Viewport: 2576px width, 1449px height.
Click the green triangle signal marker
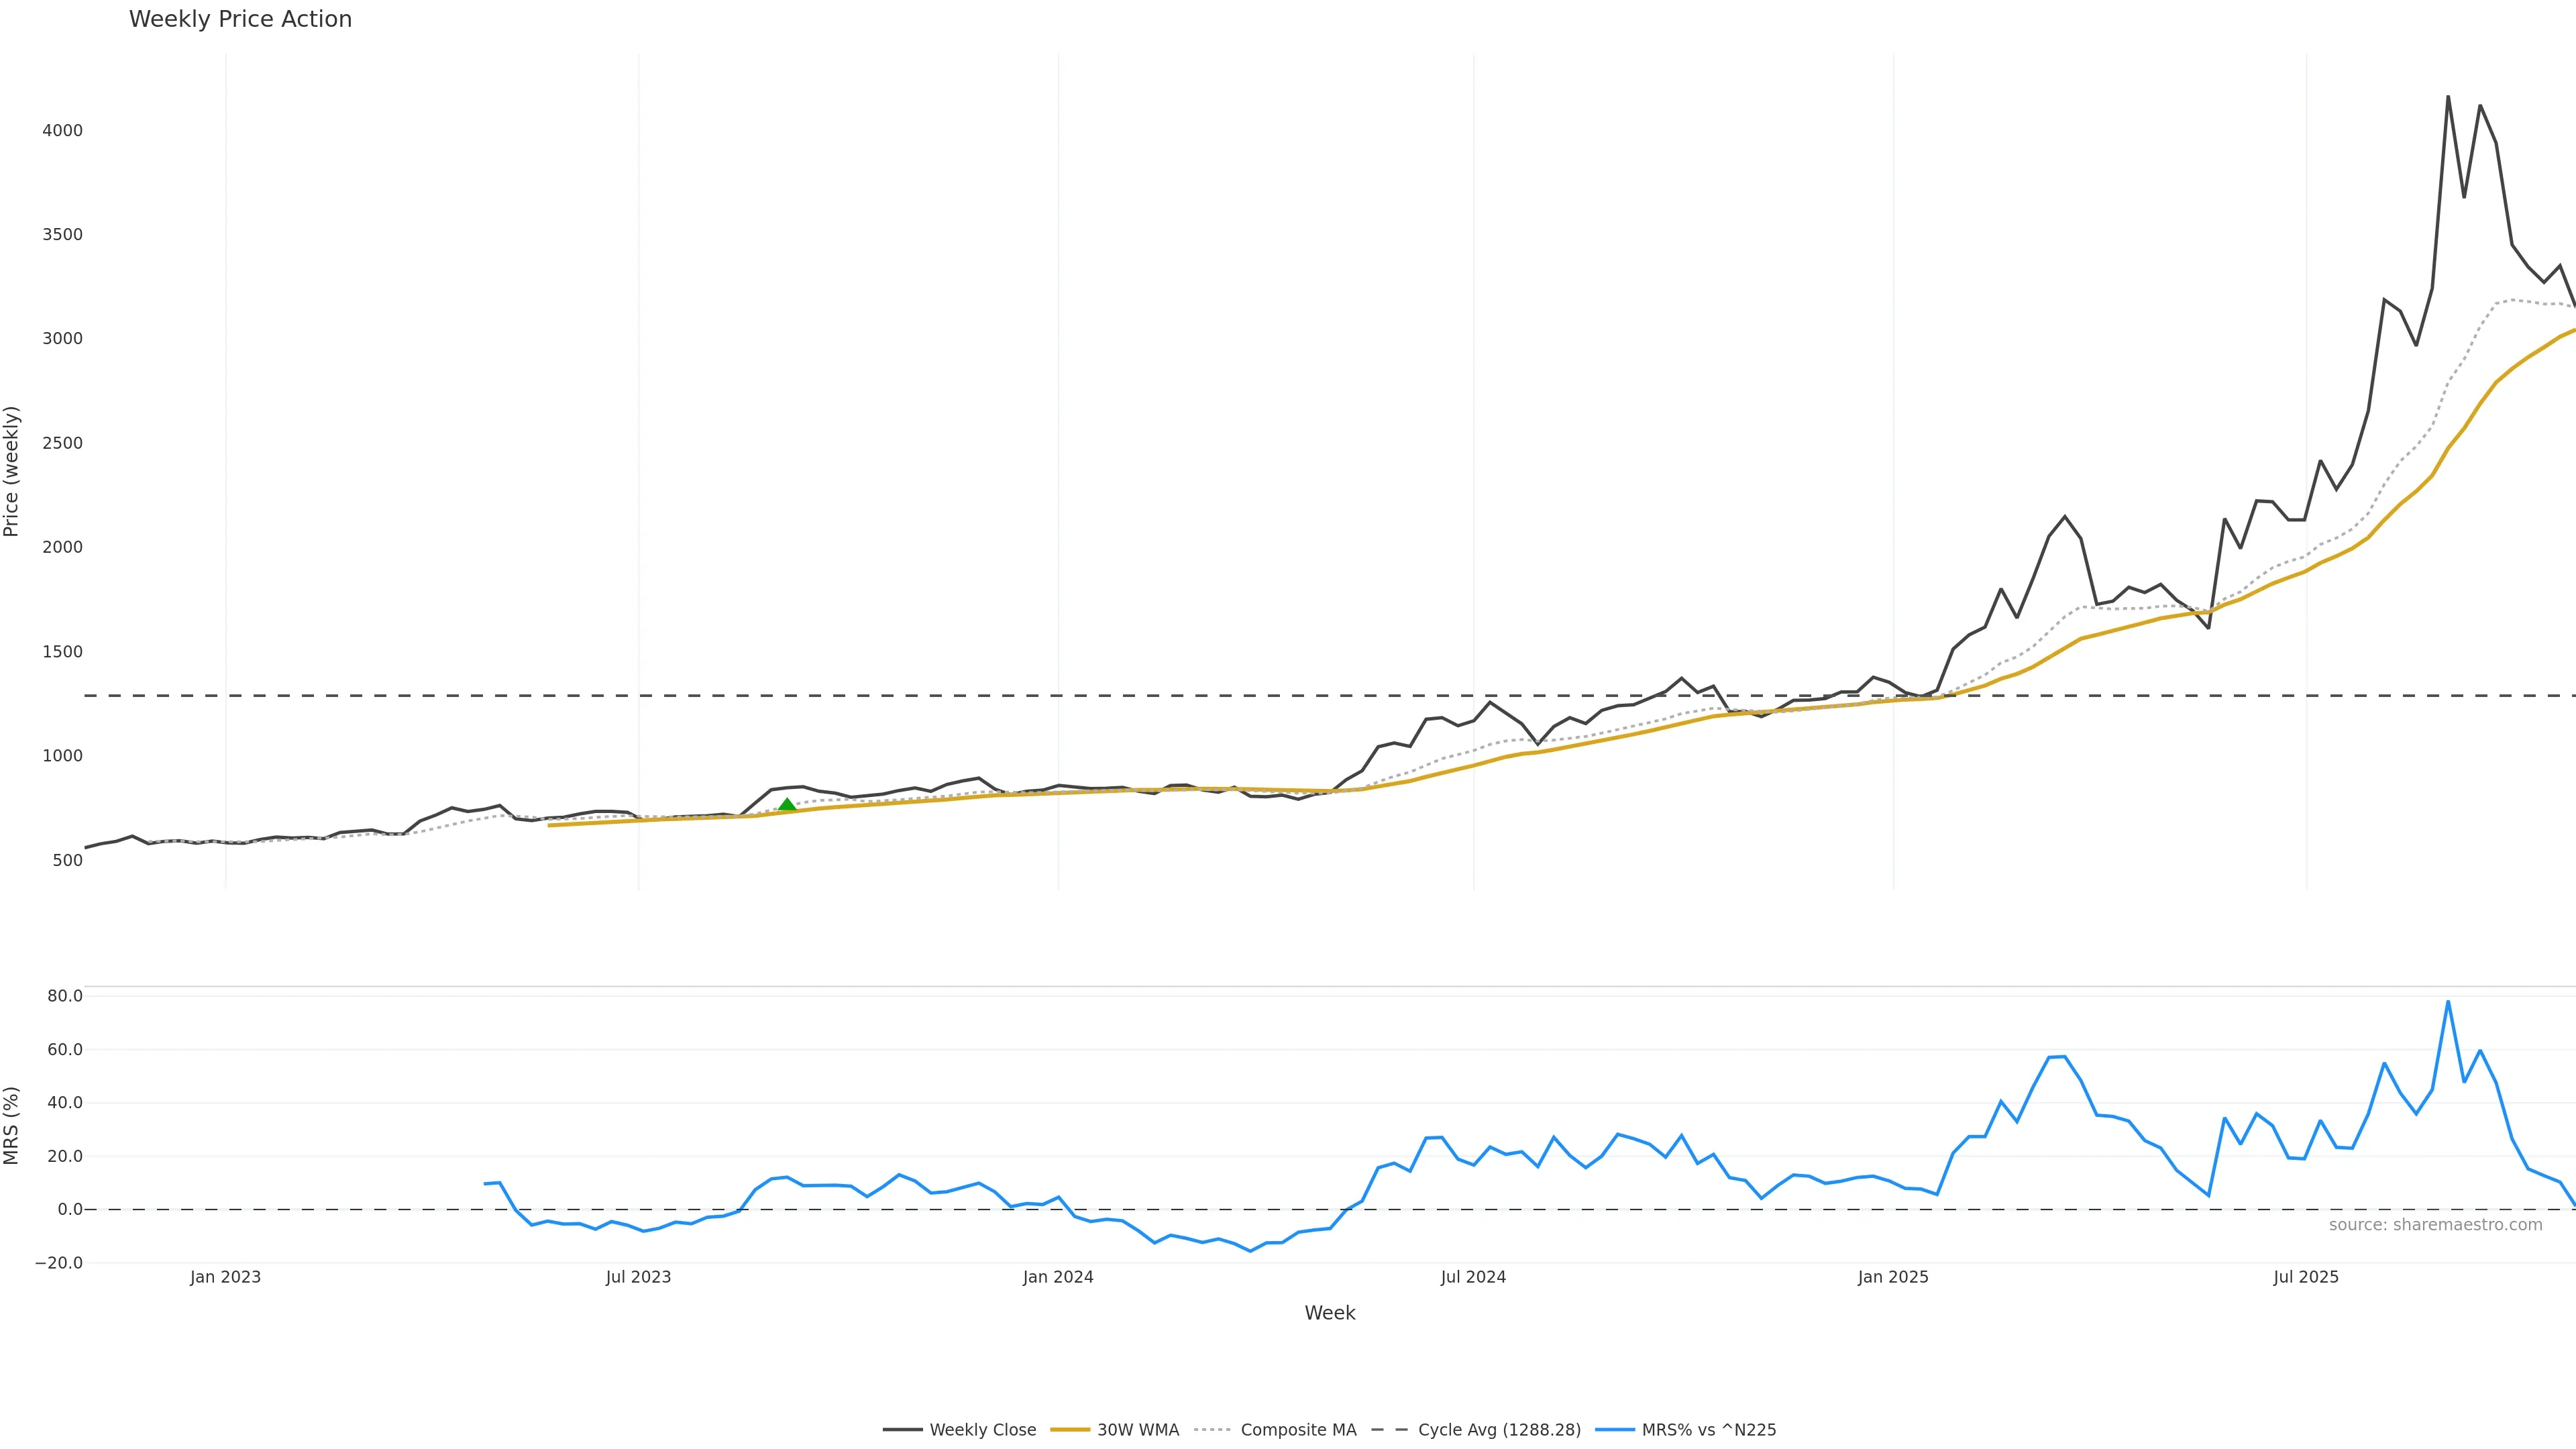787,805
